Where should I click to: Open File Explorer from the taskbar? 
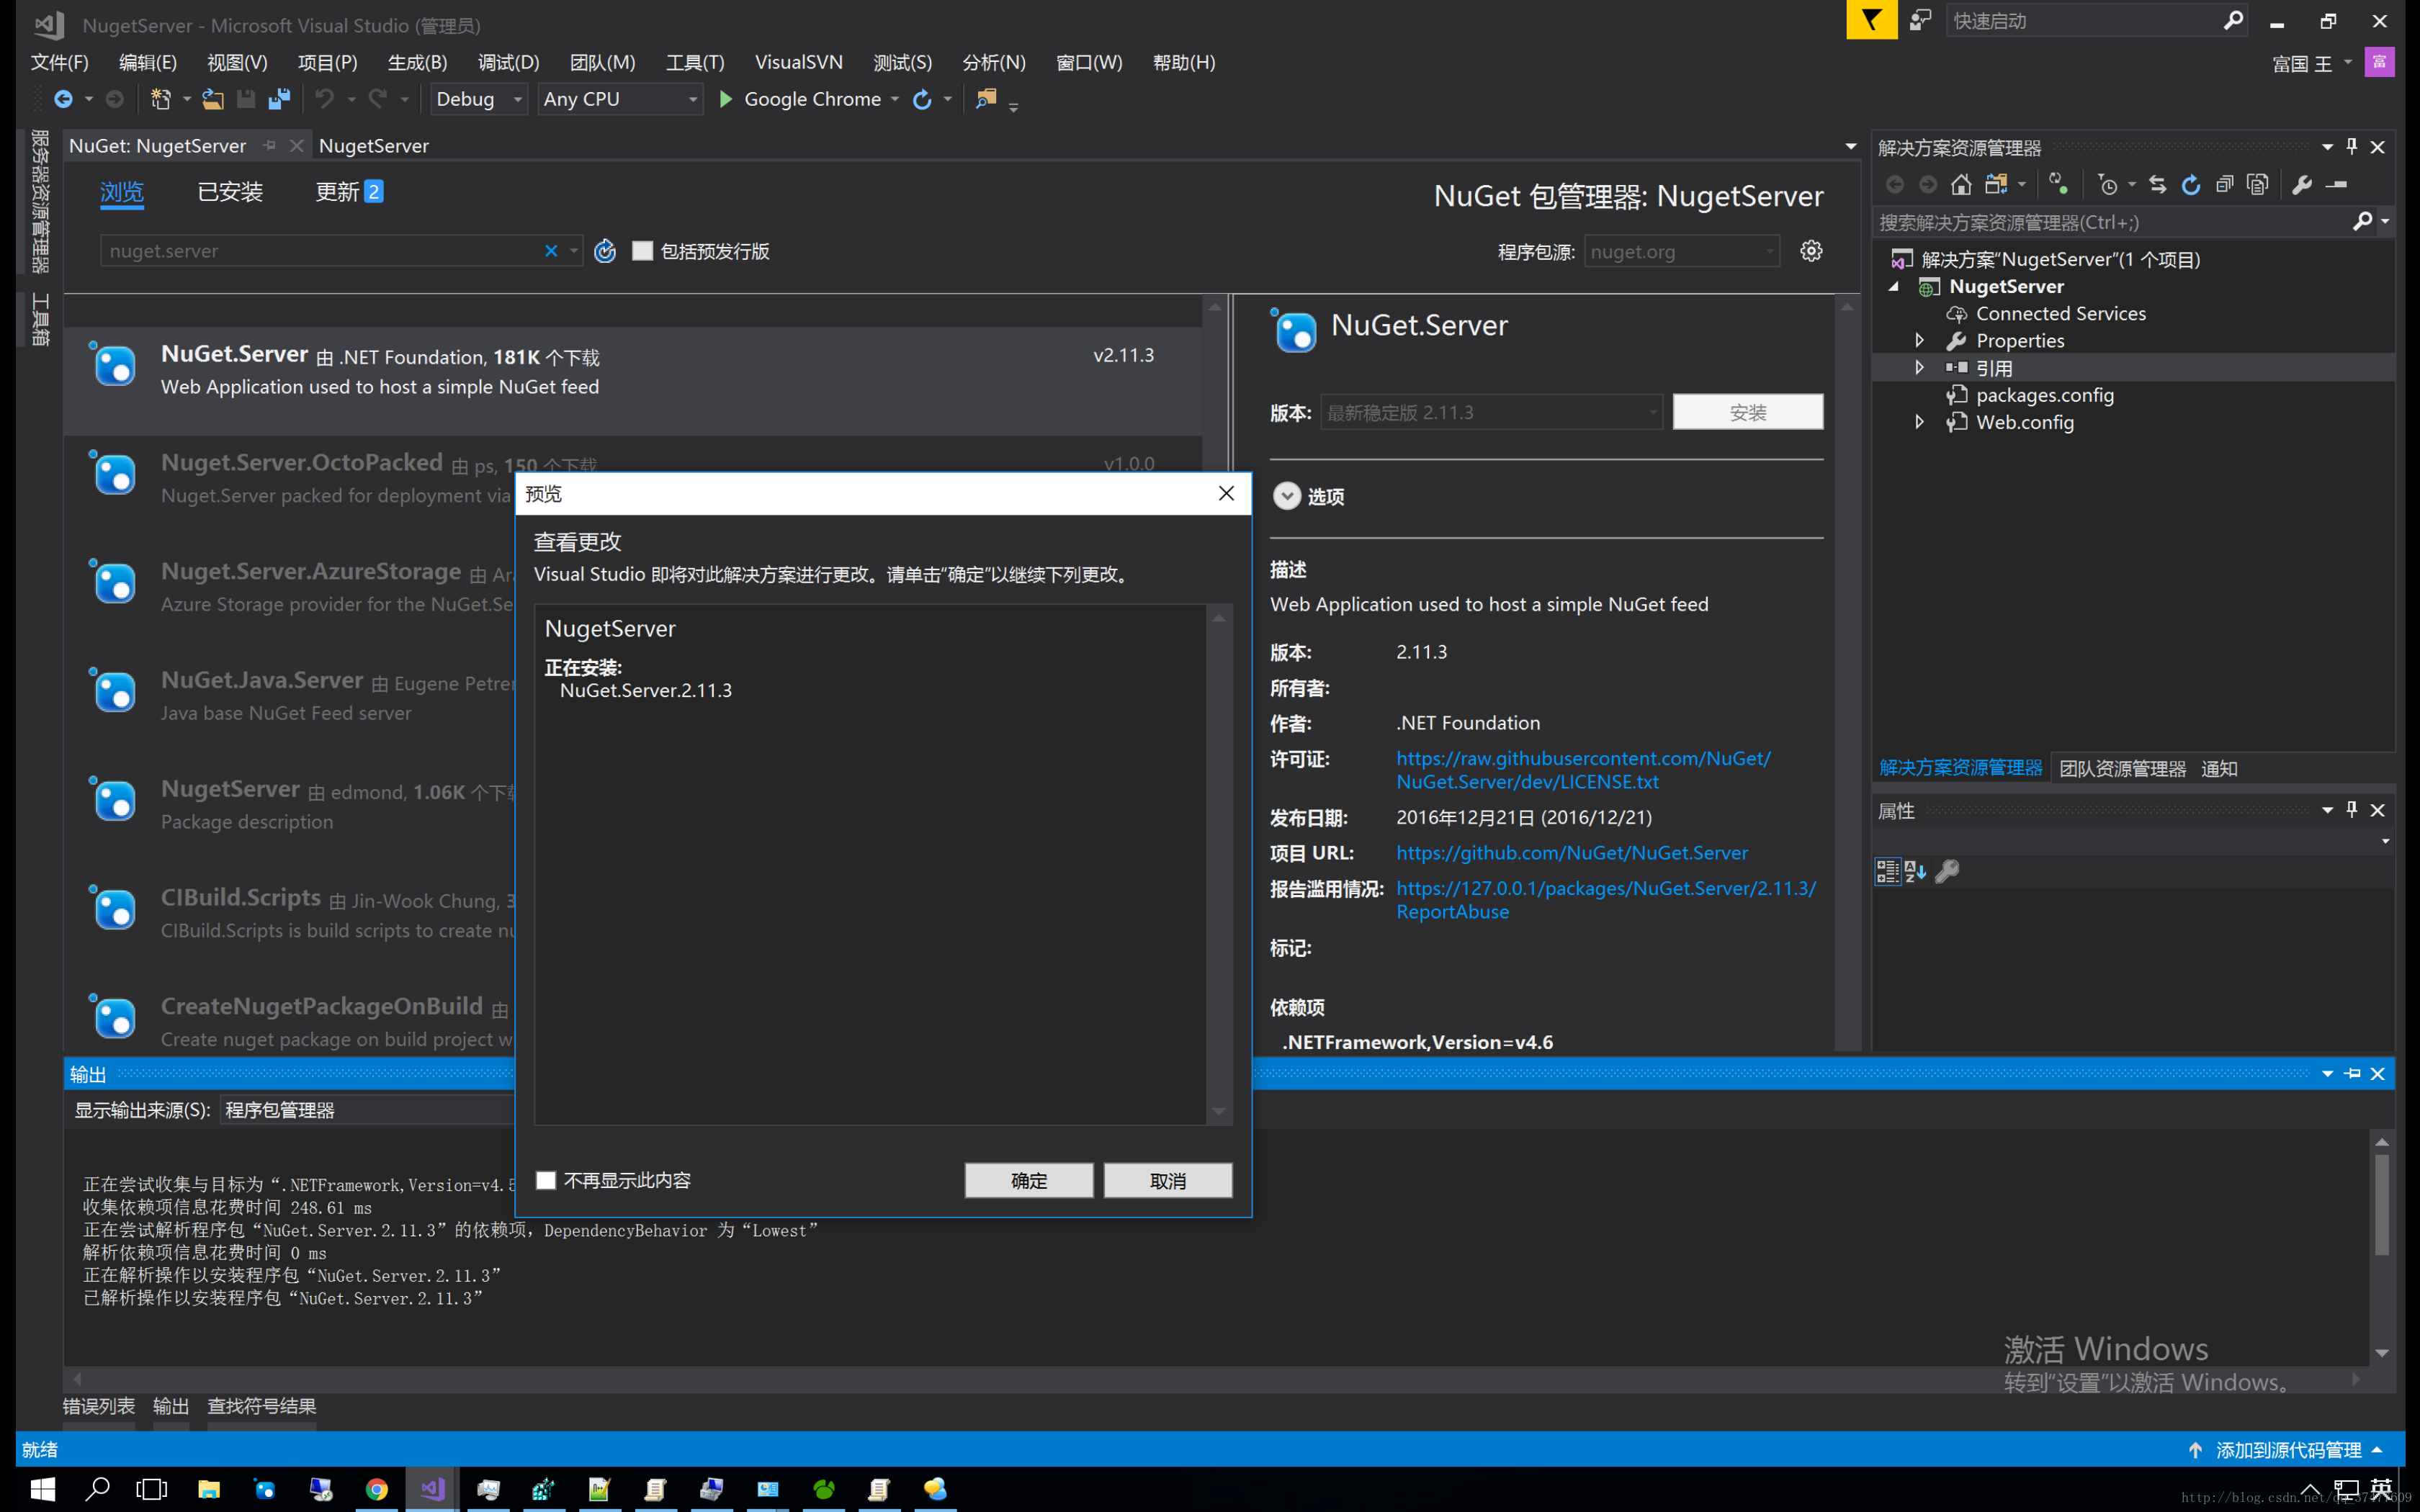click(x=209, y=1489)
